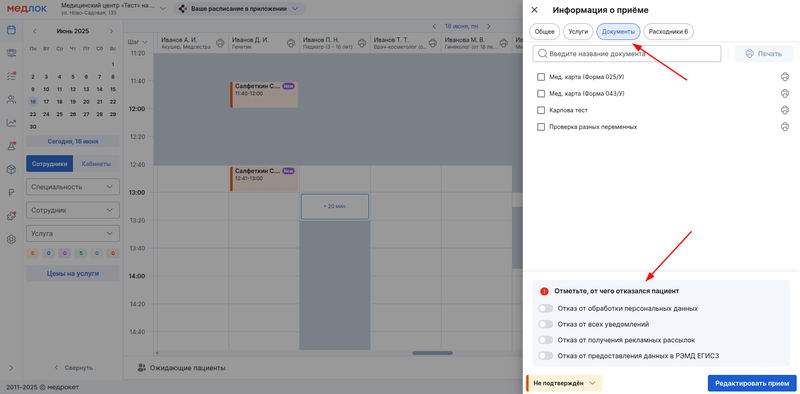The image size is (800, 394).
Task: Enable Отказ от всех уведомлений toggle
Action: [x=545, y=324]
